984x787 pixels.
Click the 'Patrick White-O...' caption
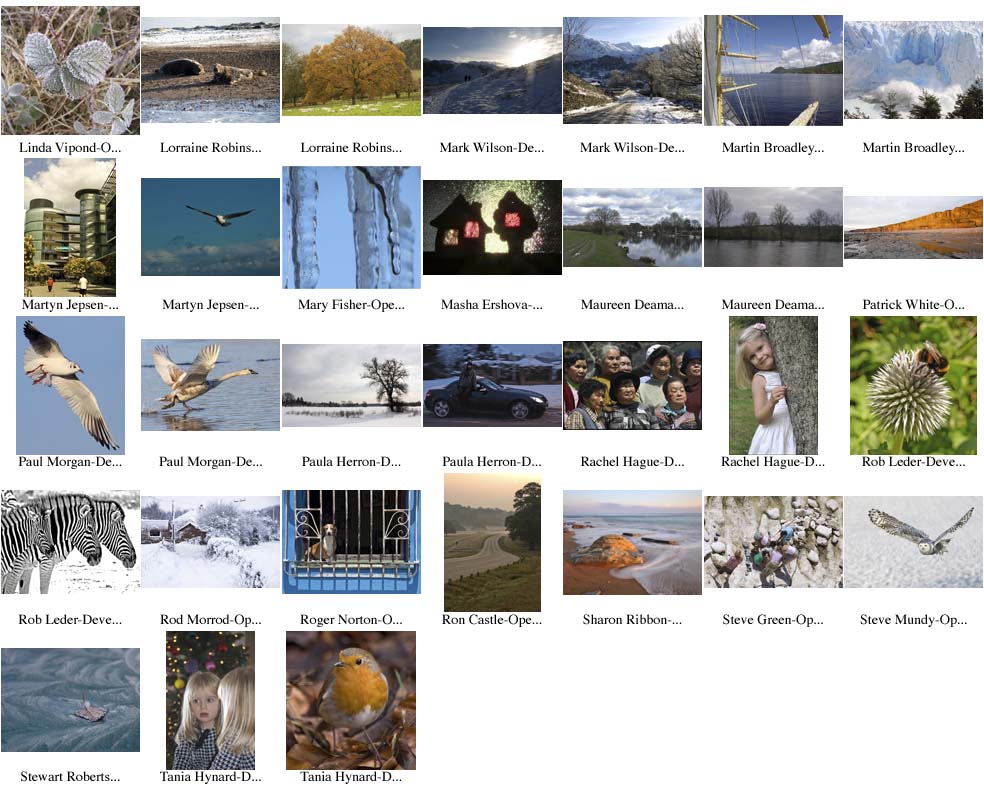914,304
